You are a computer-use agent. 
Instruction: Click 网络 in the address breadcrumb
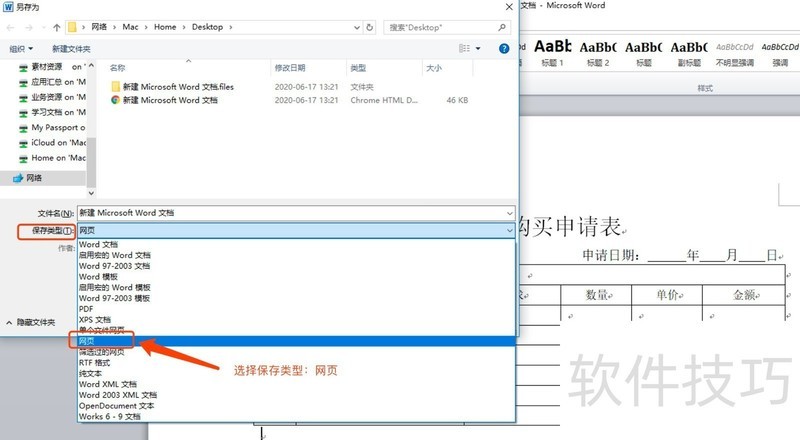point(99,27)
